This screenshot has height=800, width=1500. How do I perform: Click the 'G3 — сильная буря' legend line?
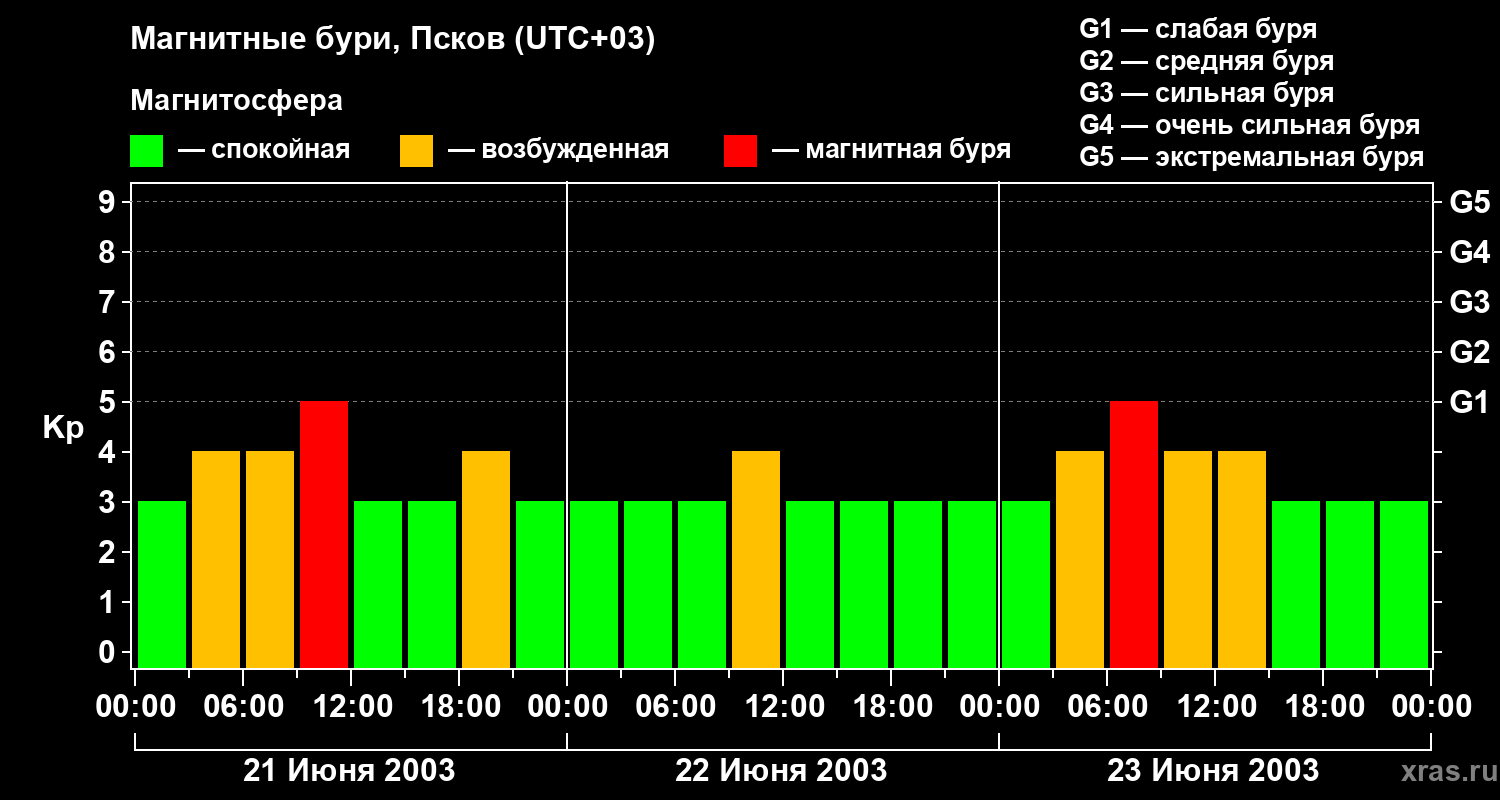pyautogui.click(x=1206, y=93)
